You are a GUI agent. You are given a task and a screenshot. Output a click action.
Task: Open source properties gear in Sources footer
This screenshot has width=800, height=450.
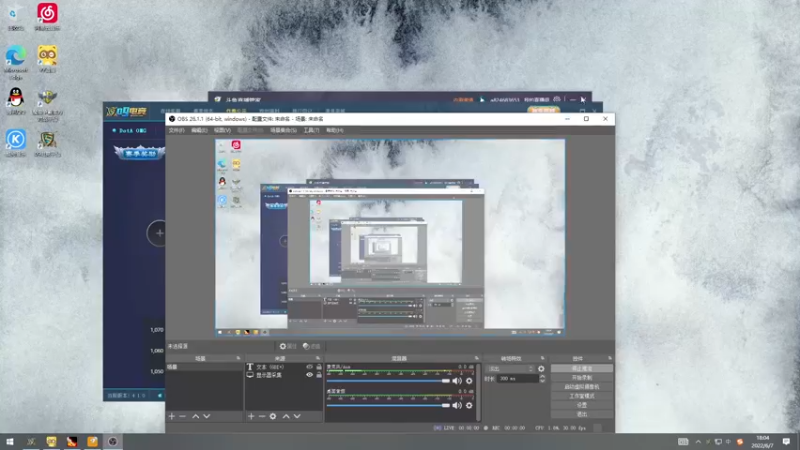[x=273, y=416]
